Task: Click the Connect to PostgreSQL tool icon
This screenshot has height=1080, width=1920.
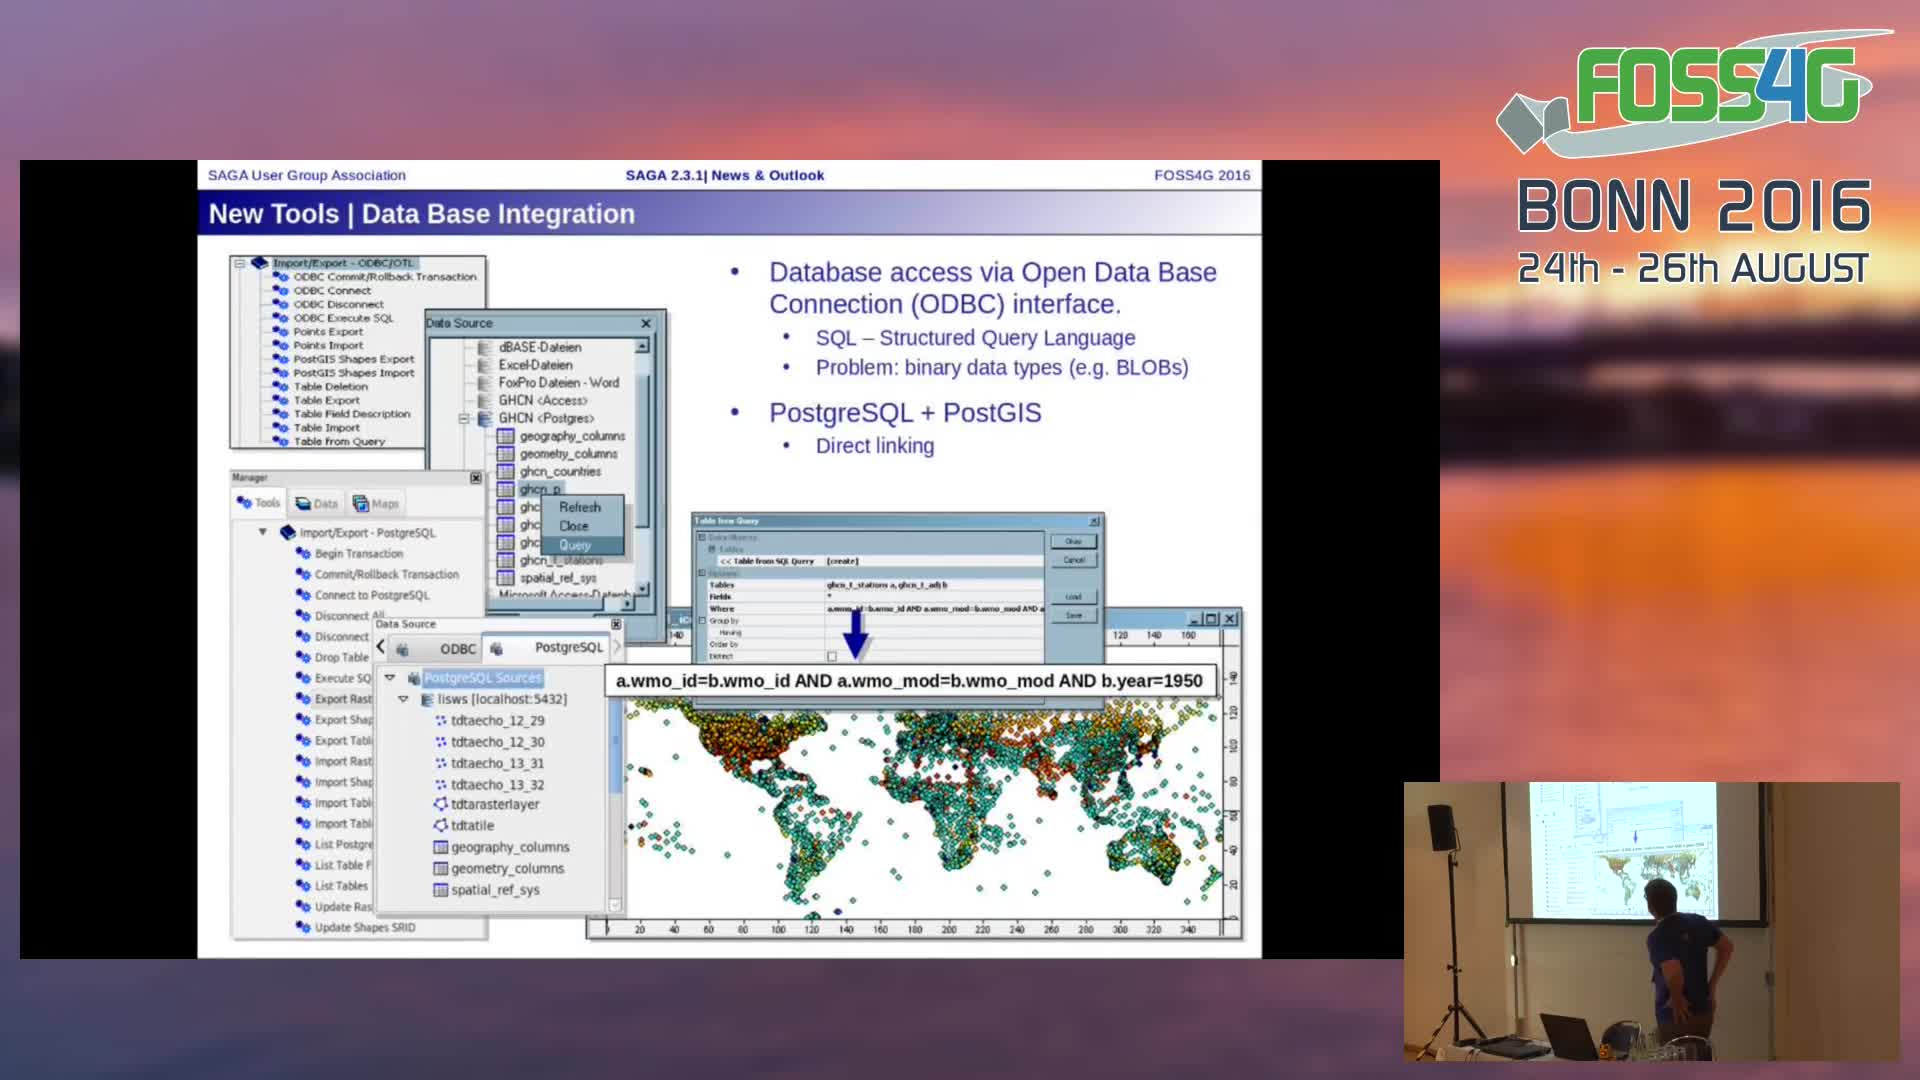Action: [x=303, y=595]
